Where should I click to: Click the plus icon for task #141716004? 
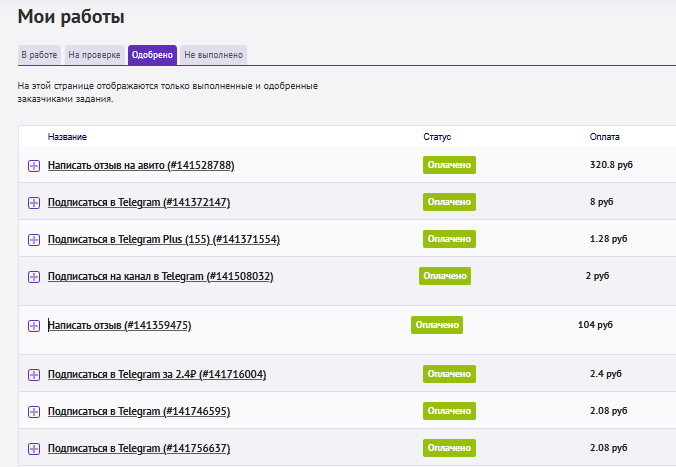click(34, 375)
